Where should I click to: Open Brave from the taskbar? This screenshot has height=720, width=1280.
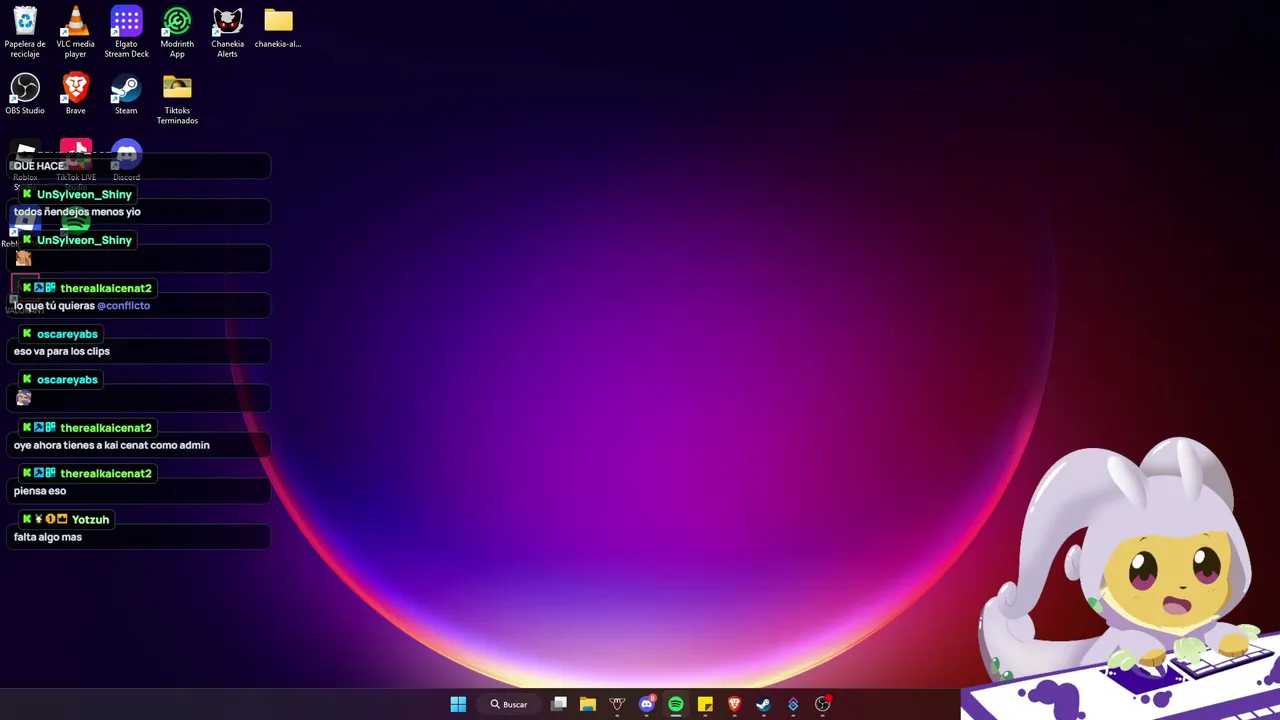coord(734,704)
